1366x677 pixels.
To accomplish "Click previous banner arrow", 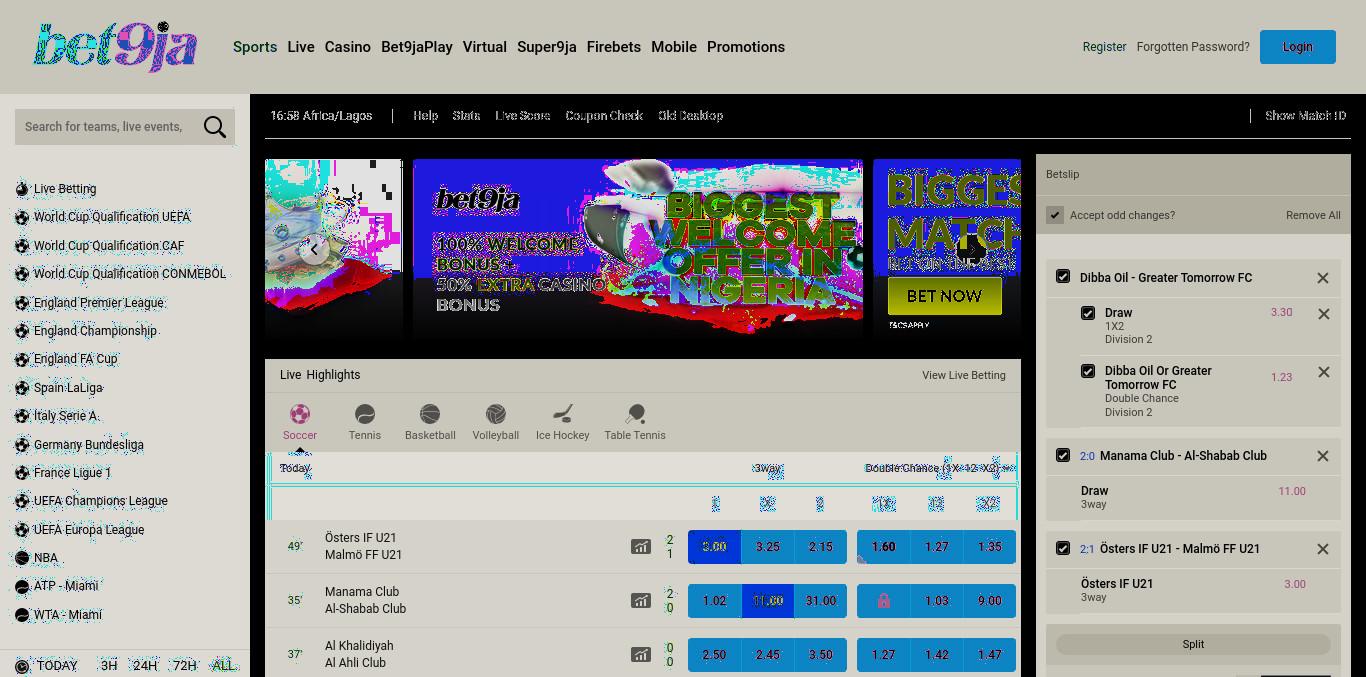I will [315, 249].
